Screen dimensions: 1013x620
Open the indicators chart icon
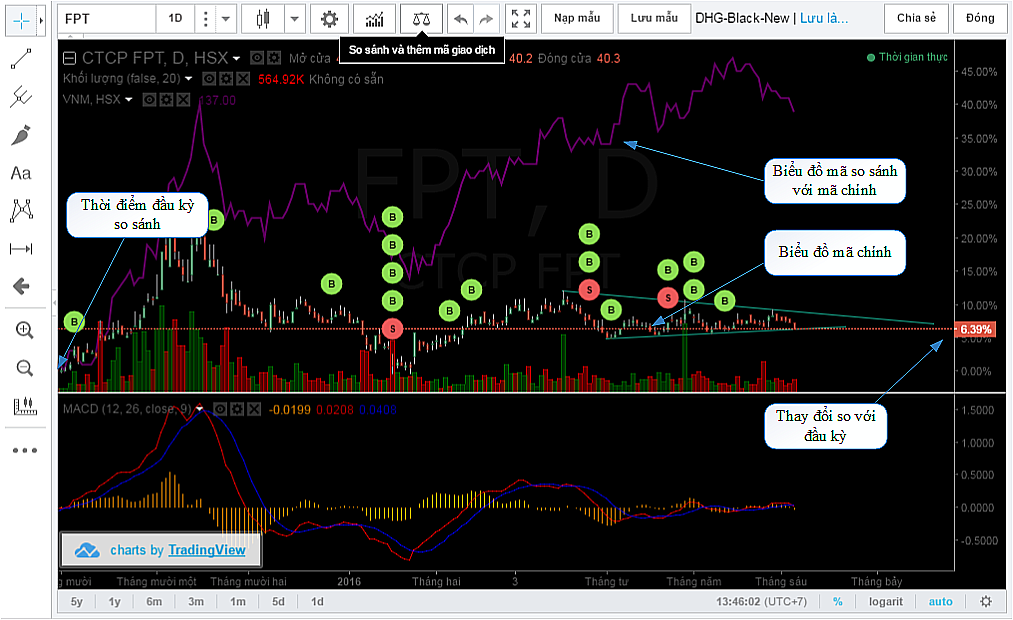pyautogui.click(x=375, y=19)
